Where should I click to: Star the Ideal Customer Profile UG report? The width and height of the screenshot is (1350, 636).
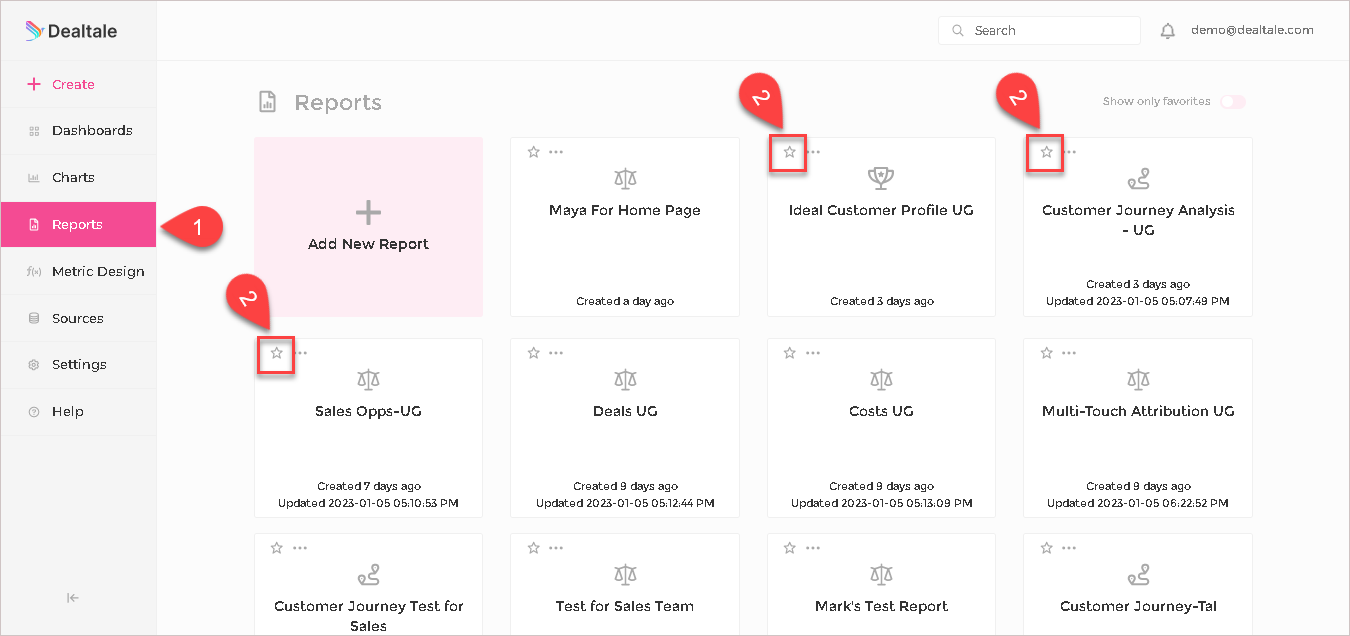click(789, 152)
